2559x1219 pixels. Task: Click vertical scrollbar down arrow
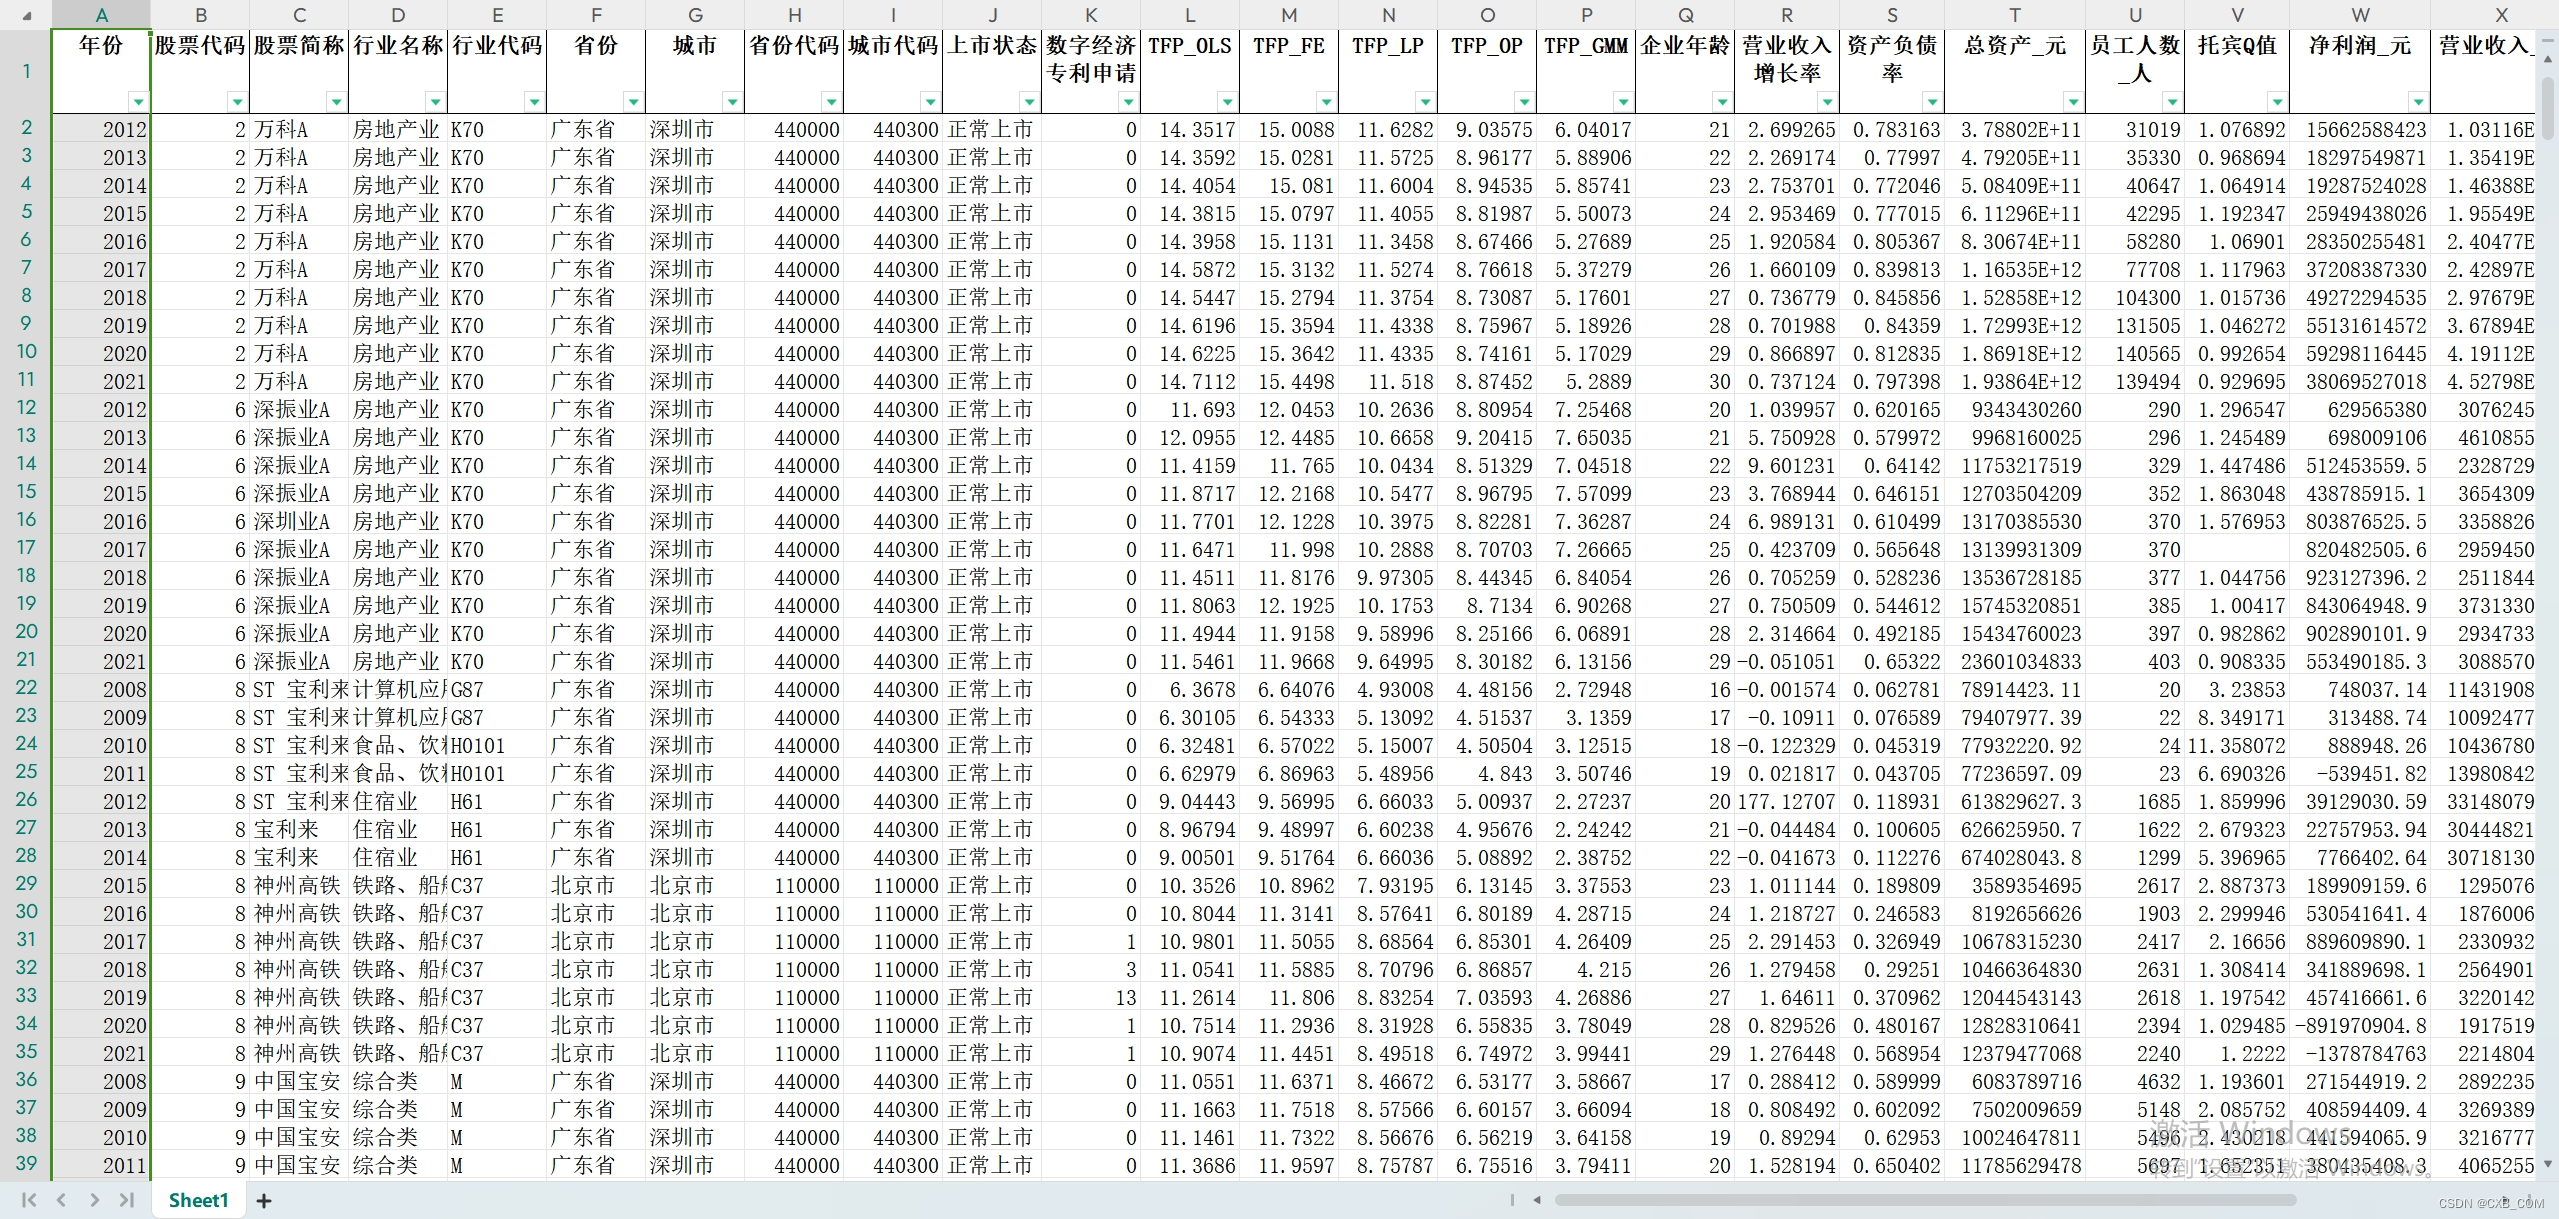[2548, 1164]
